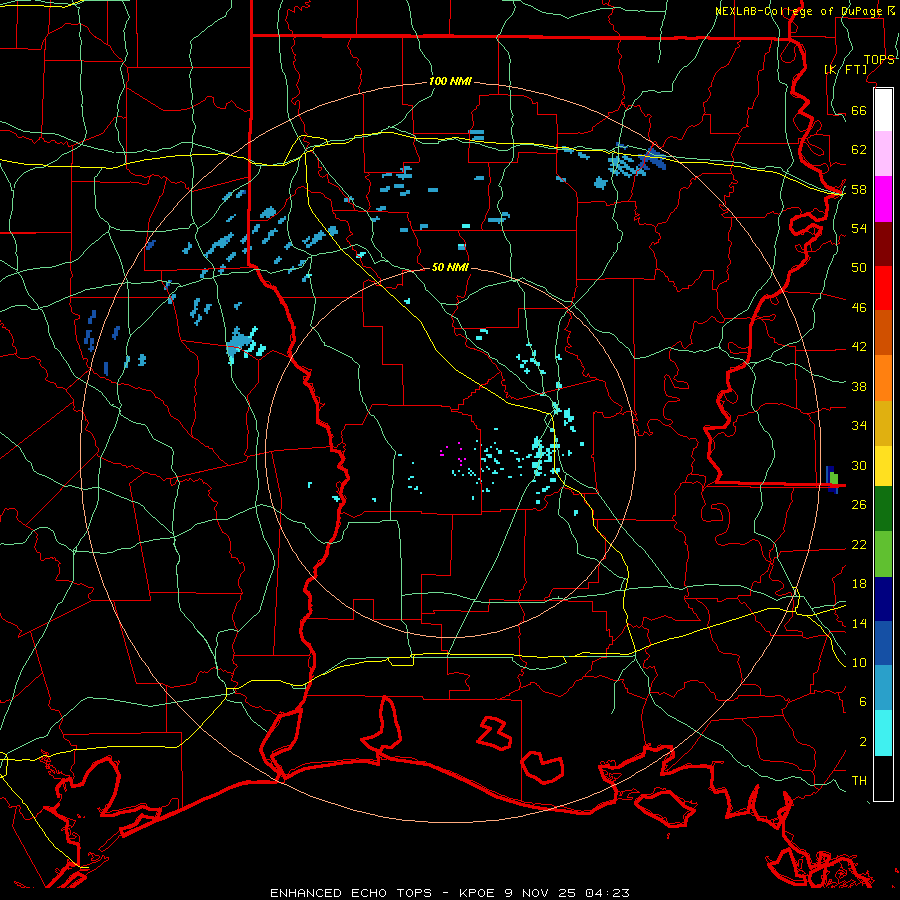This screenshot has width=900, height=900.
Task: Click legend value "10"
Action: 859,662
